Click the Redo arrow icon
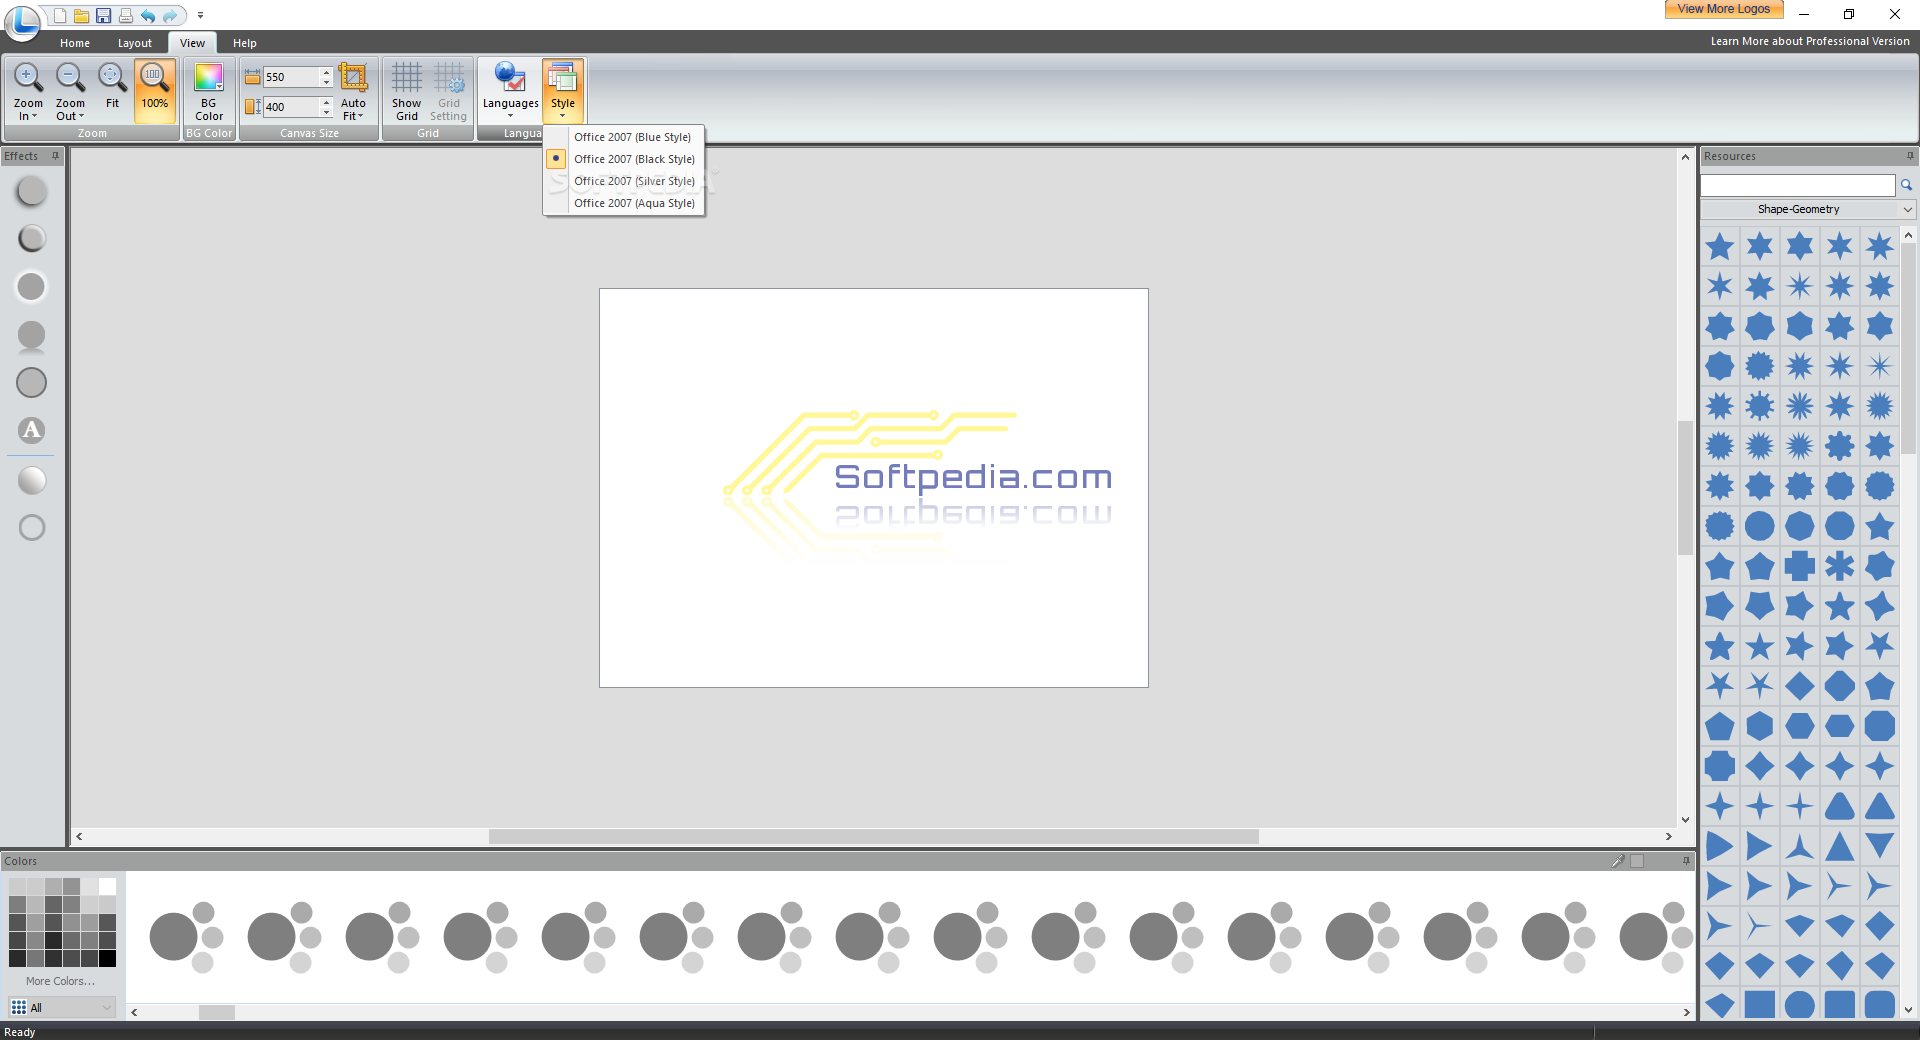The image size is (1920, 1040). (x=170, y=16)
